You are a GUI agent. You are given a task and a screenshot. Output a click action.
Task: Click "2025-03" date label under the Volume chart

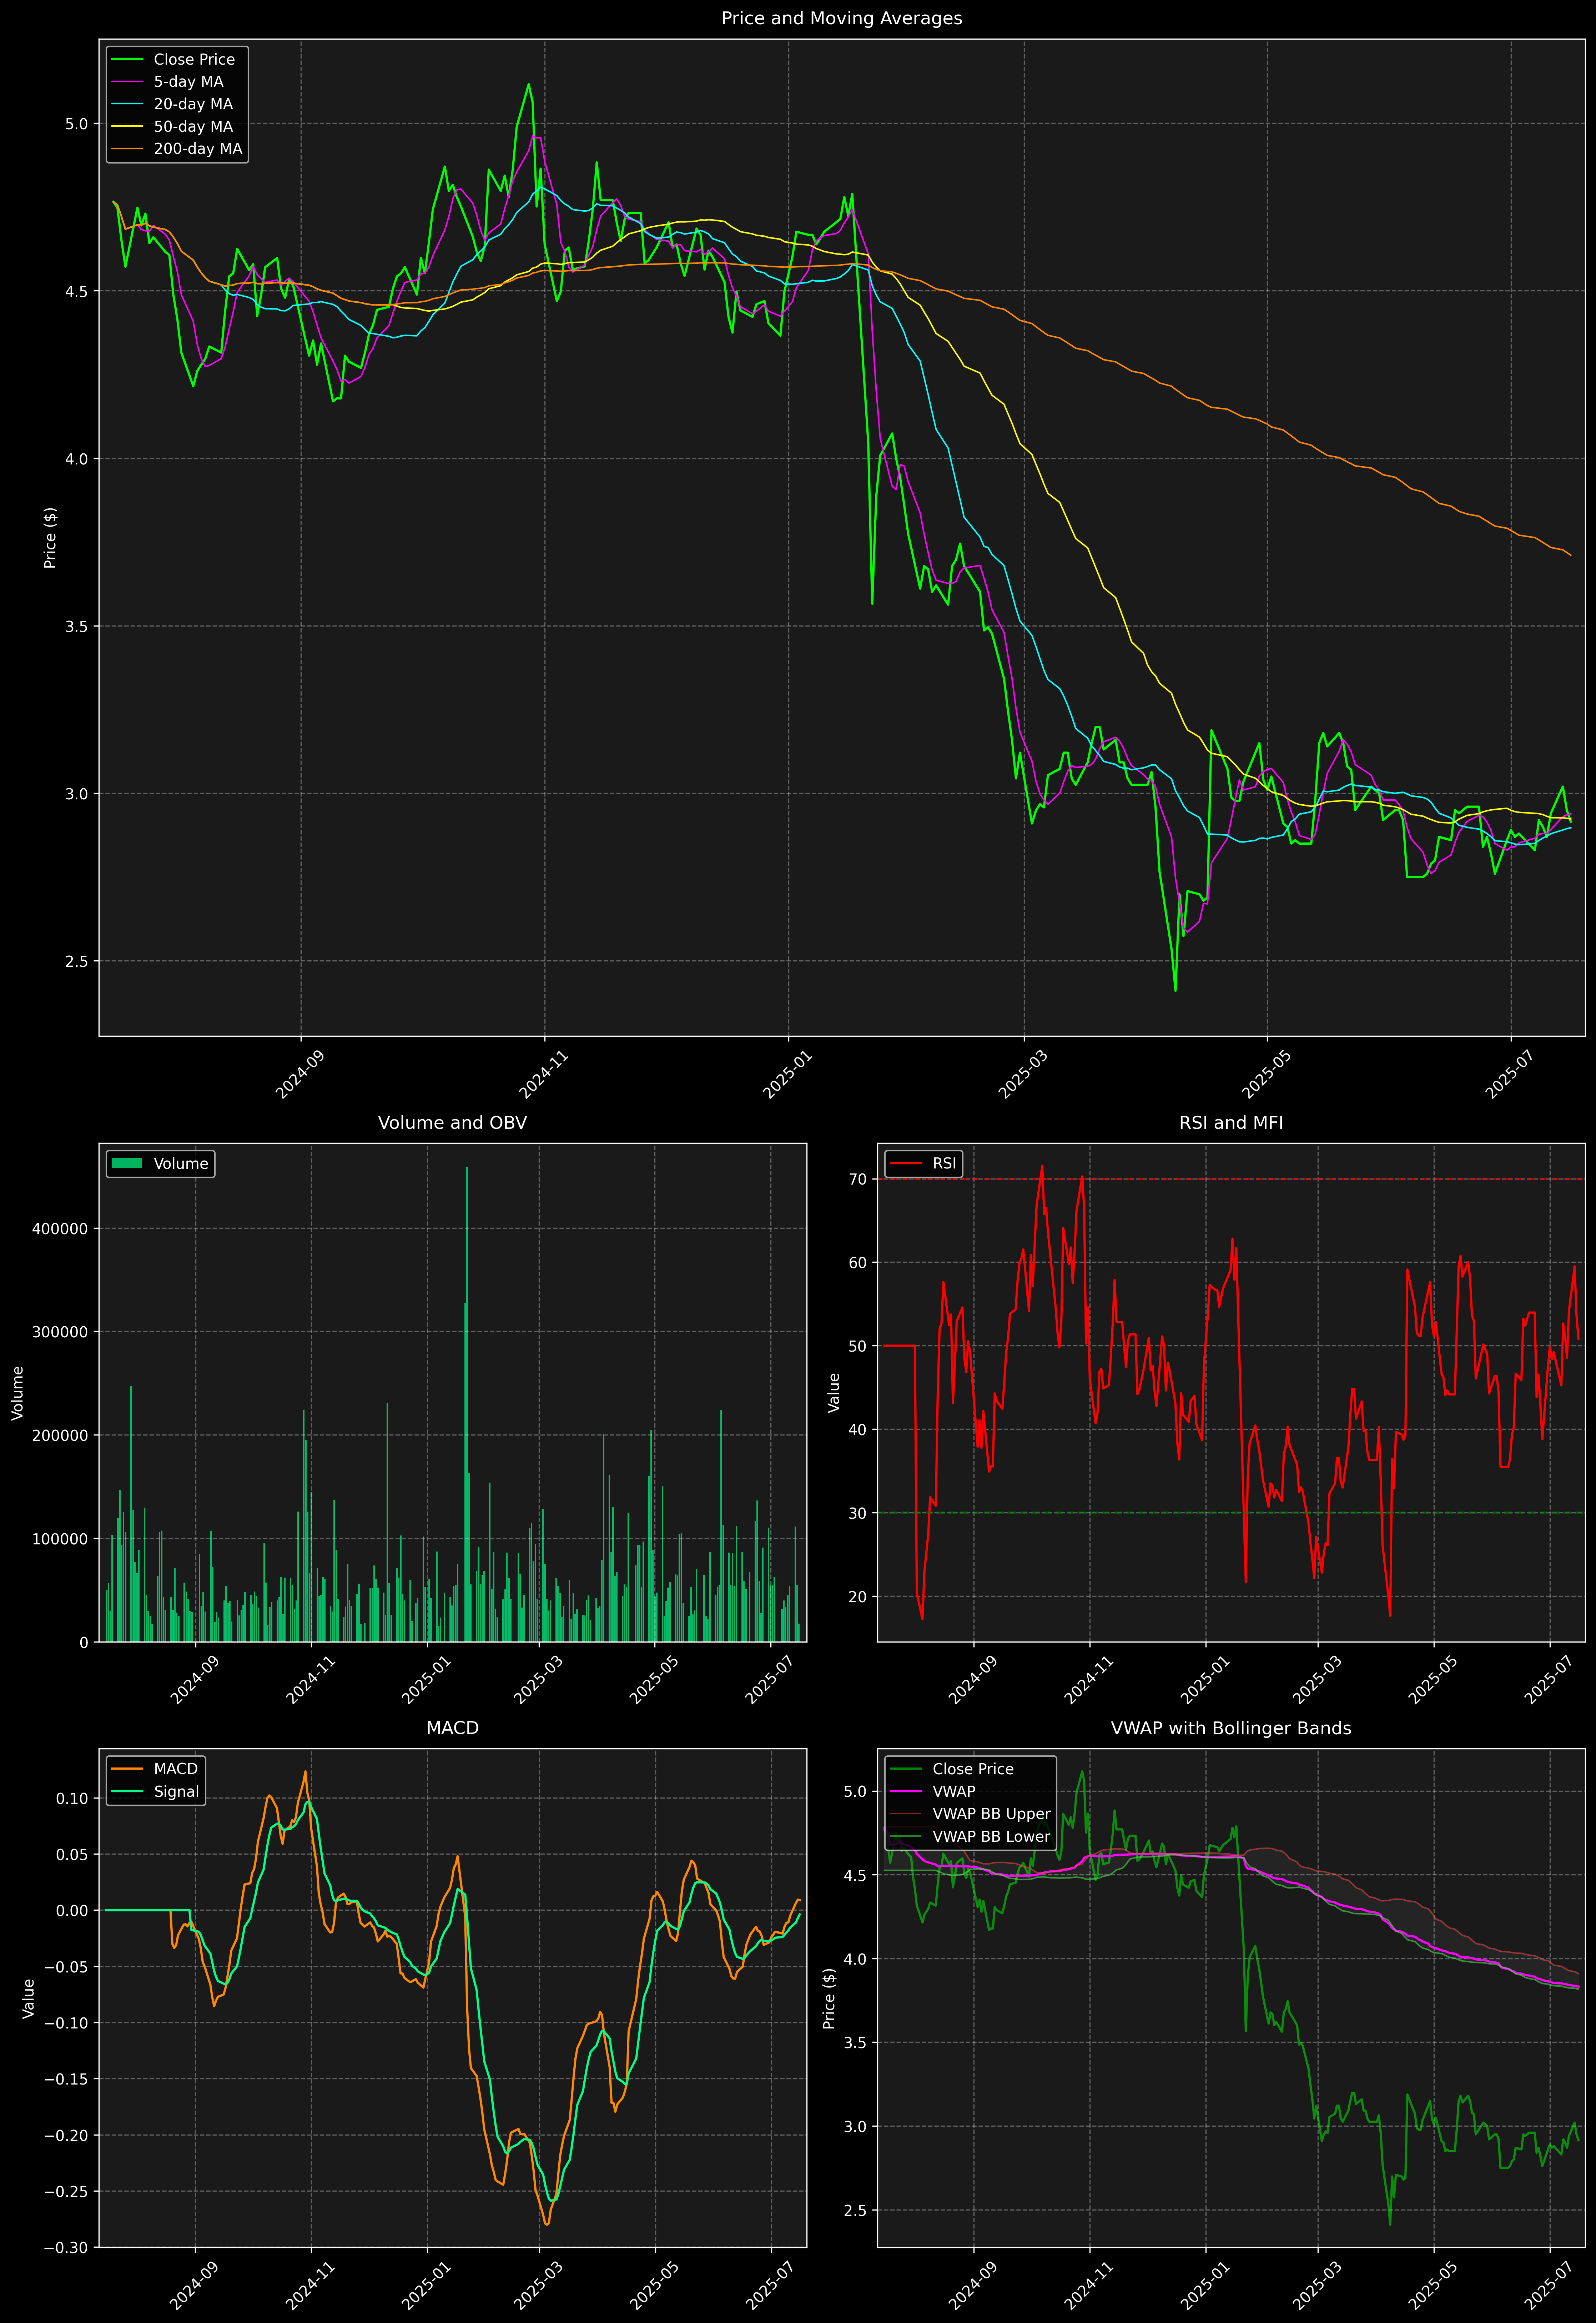538,1680
